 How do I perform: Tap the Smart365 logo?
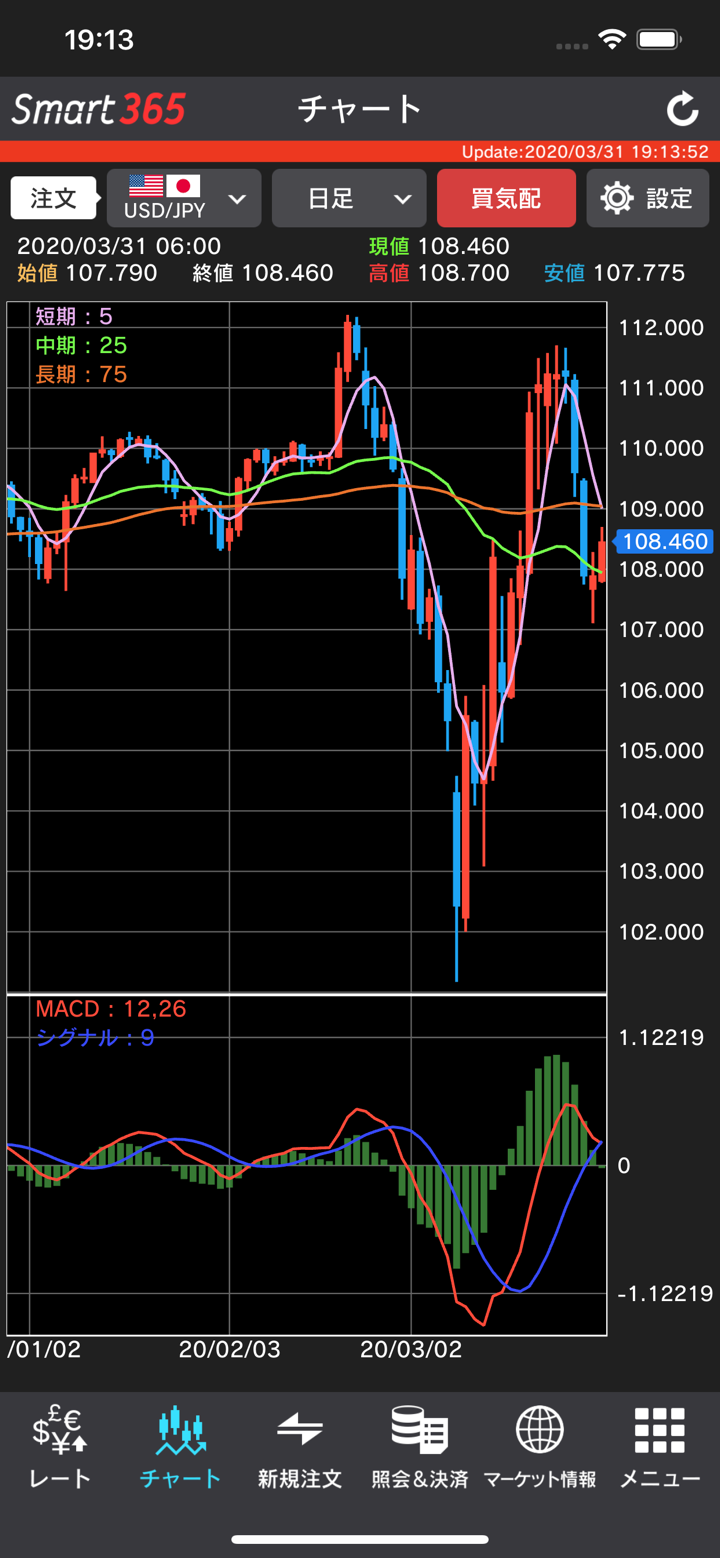(x=99, y=109)
